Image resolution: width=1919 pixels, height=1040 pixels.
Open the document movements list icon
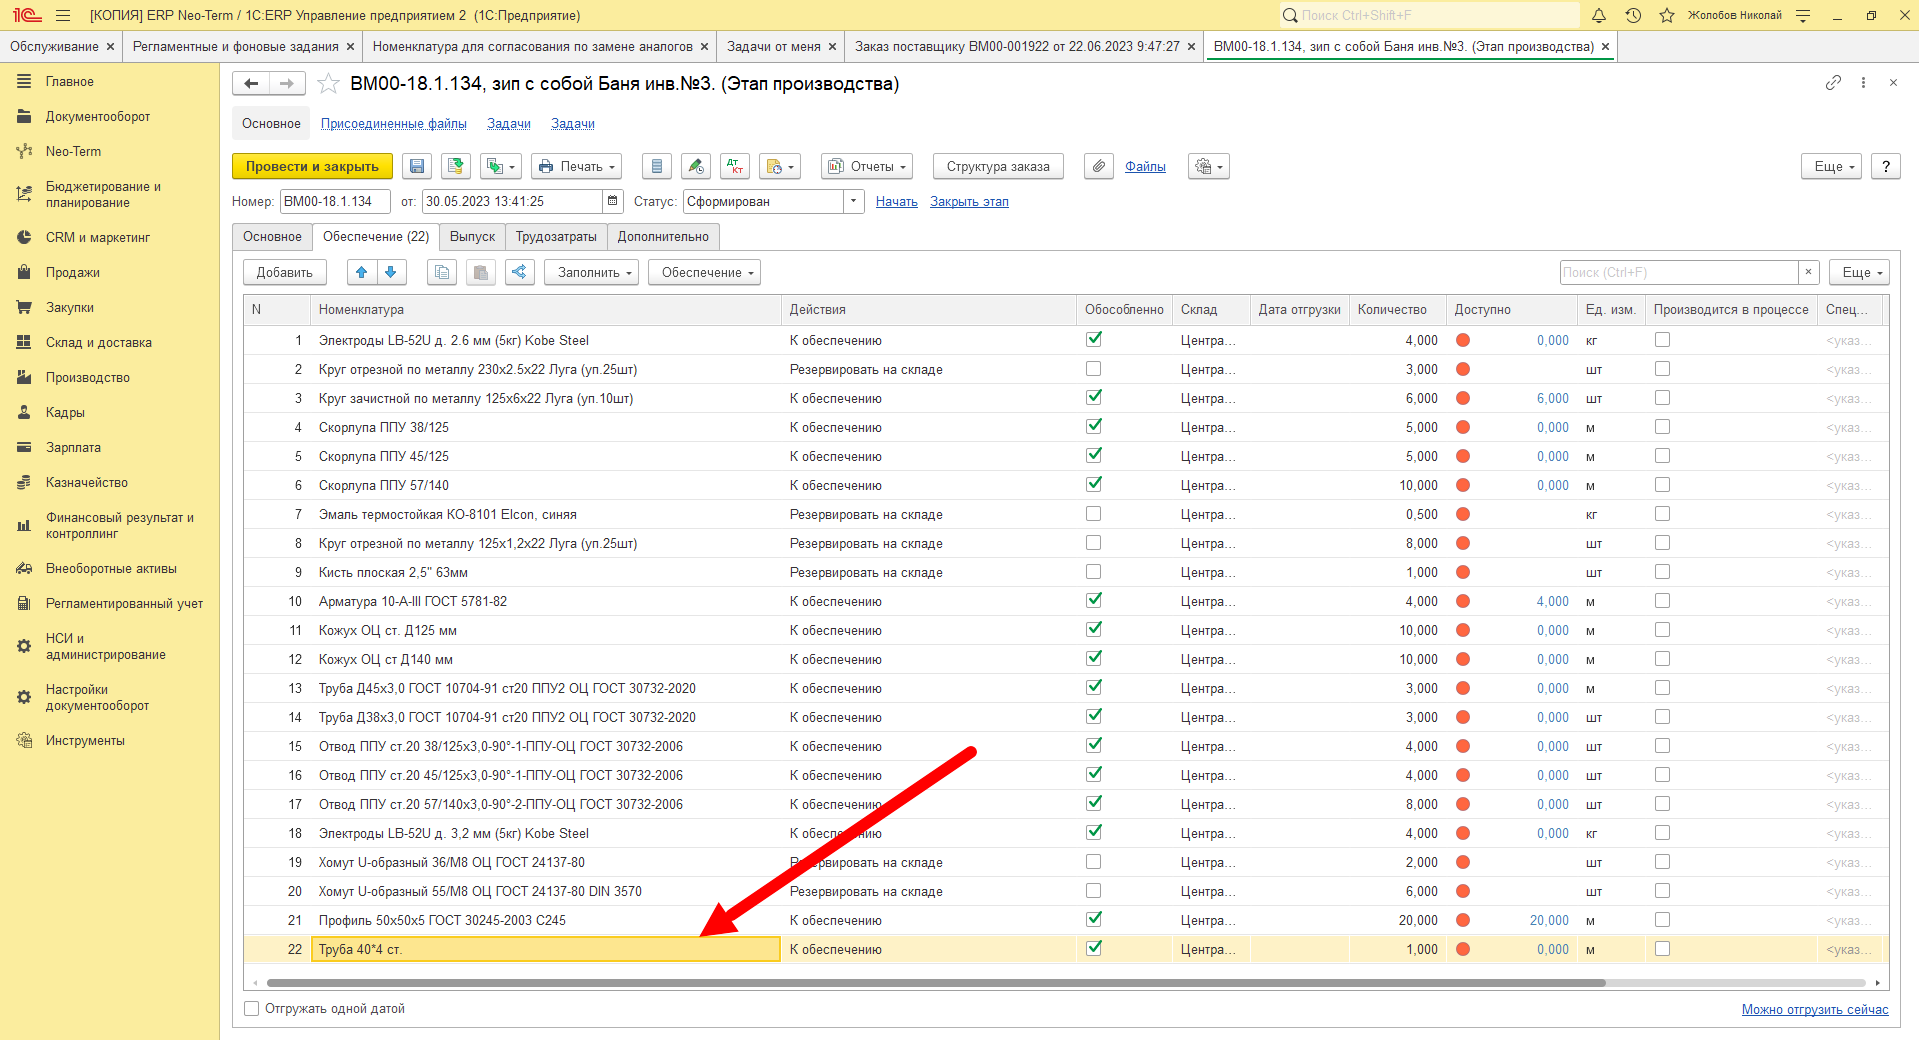656,167
